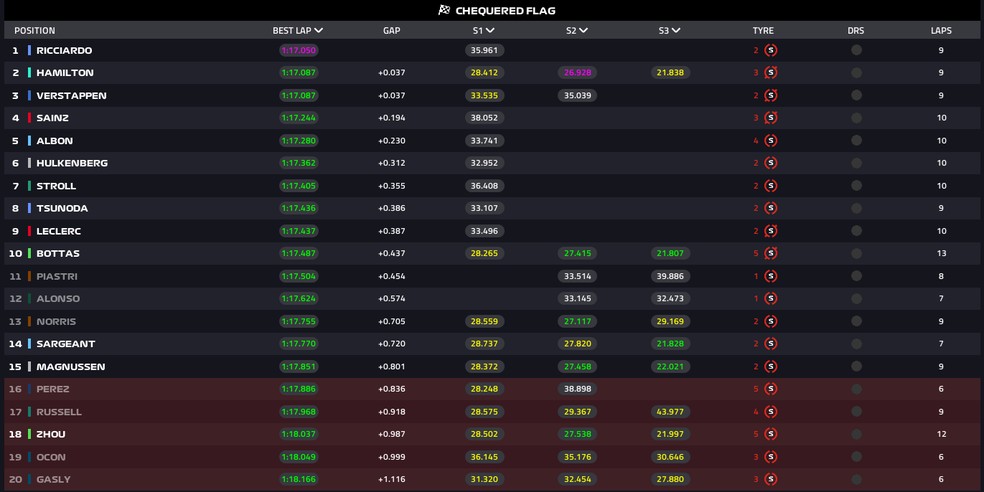The image size is (984, 492).
Task: Click Bottas's DRS indicator dot
Action: coord(856,254)
